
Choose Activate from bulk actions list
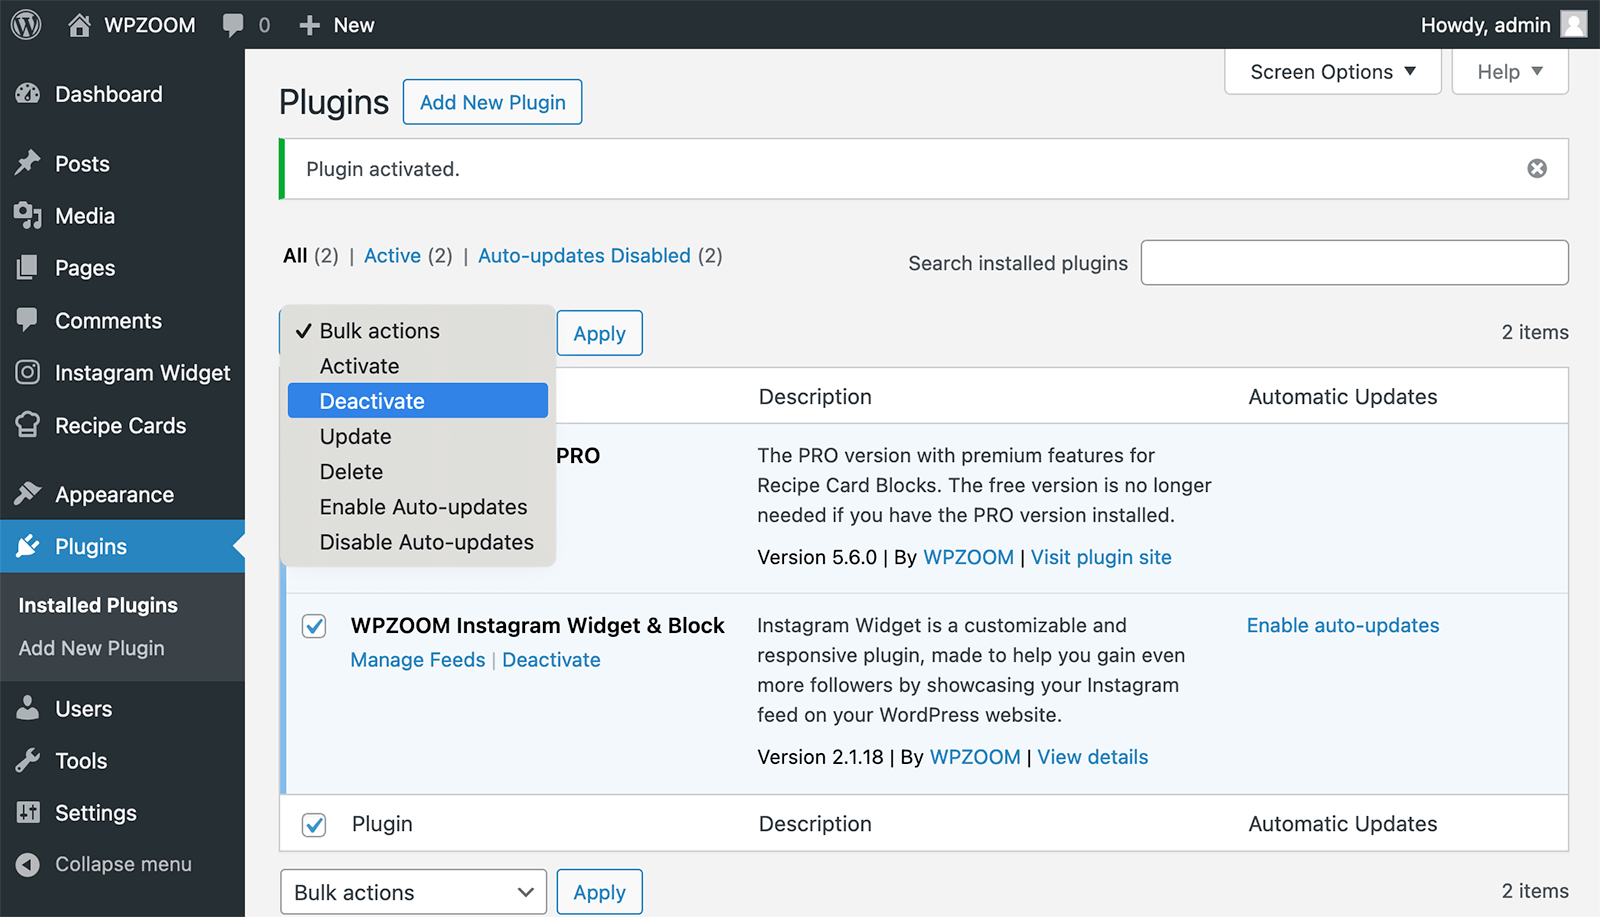point(418,366)
